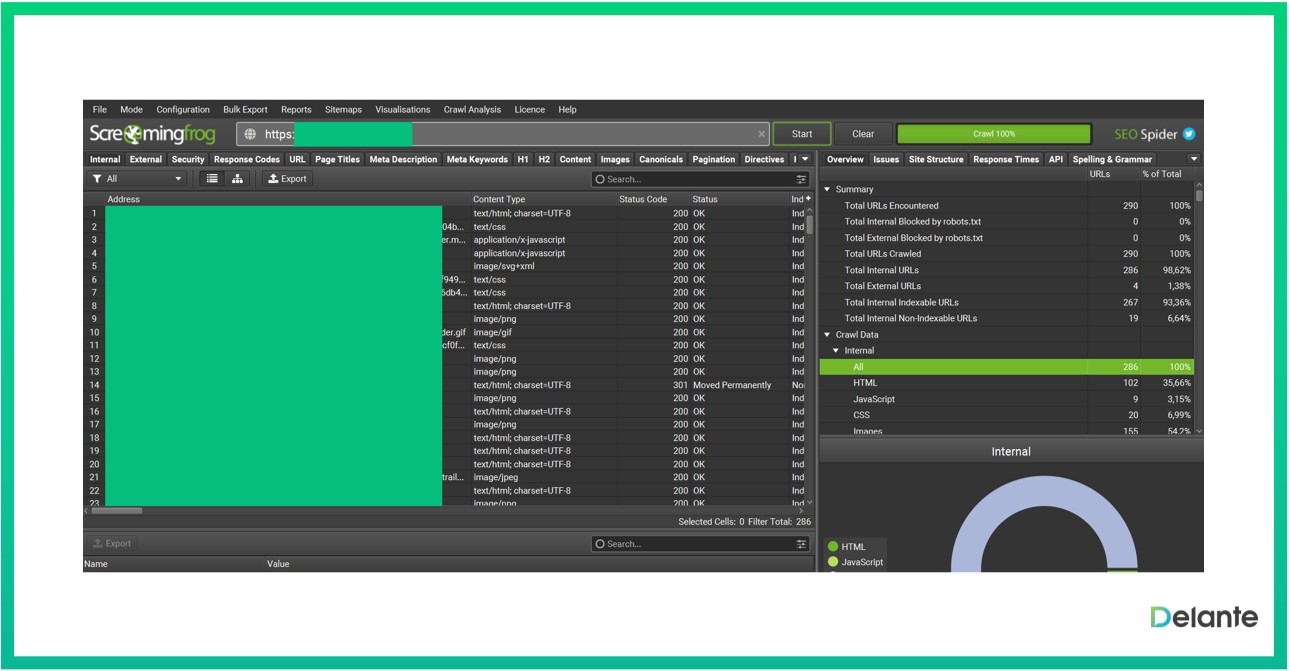The image size is (1289, 671).
Task: Click the Twitter bird icon
Action: [x=1189, y=134]
